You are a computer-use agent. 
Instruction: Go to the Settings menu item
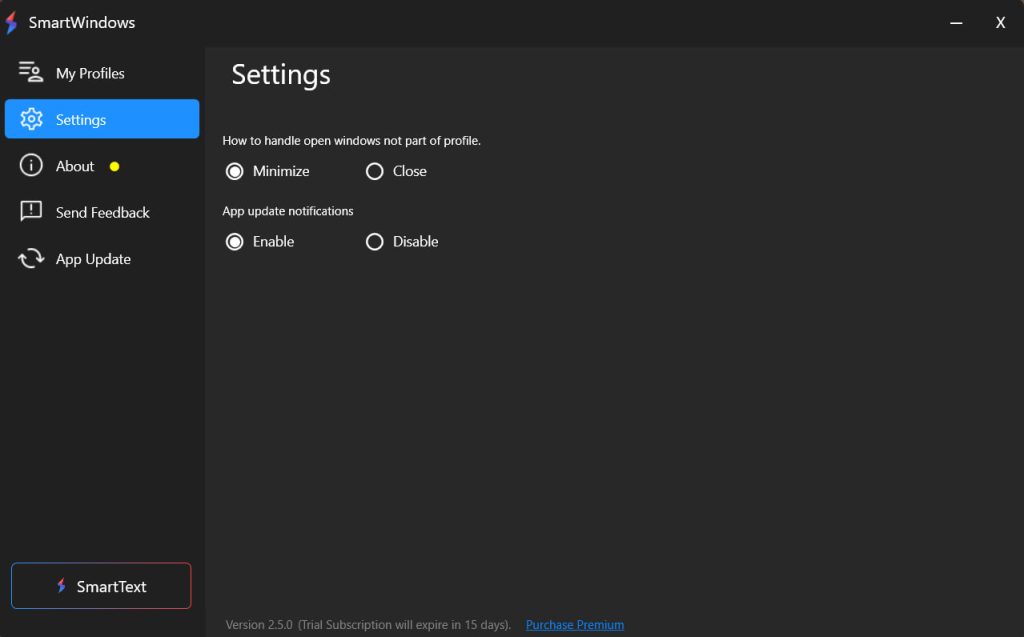102,119
